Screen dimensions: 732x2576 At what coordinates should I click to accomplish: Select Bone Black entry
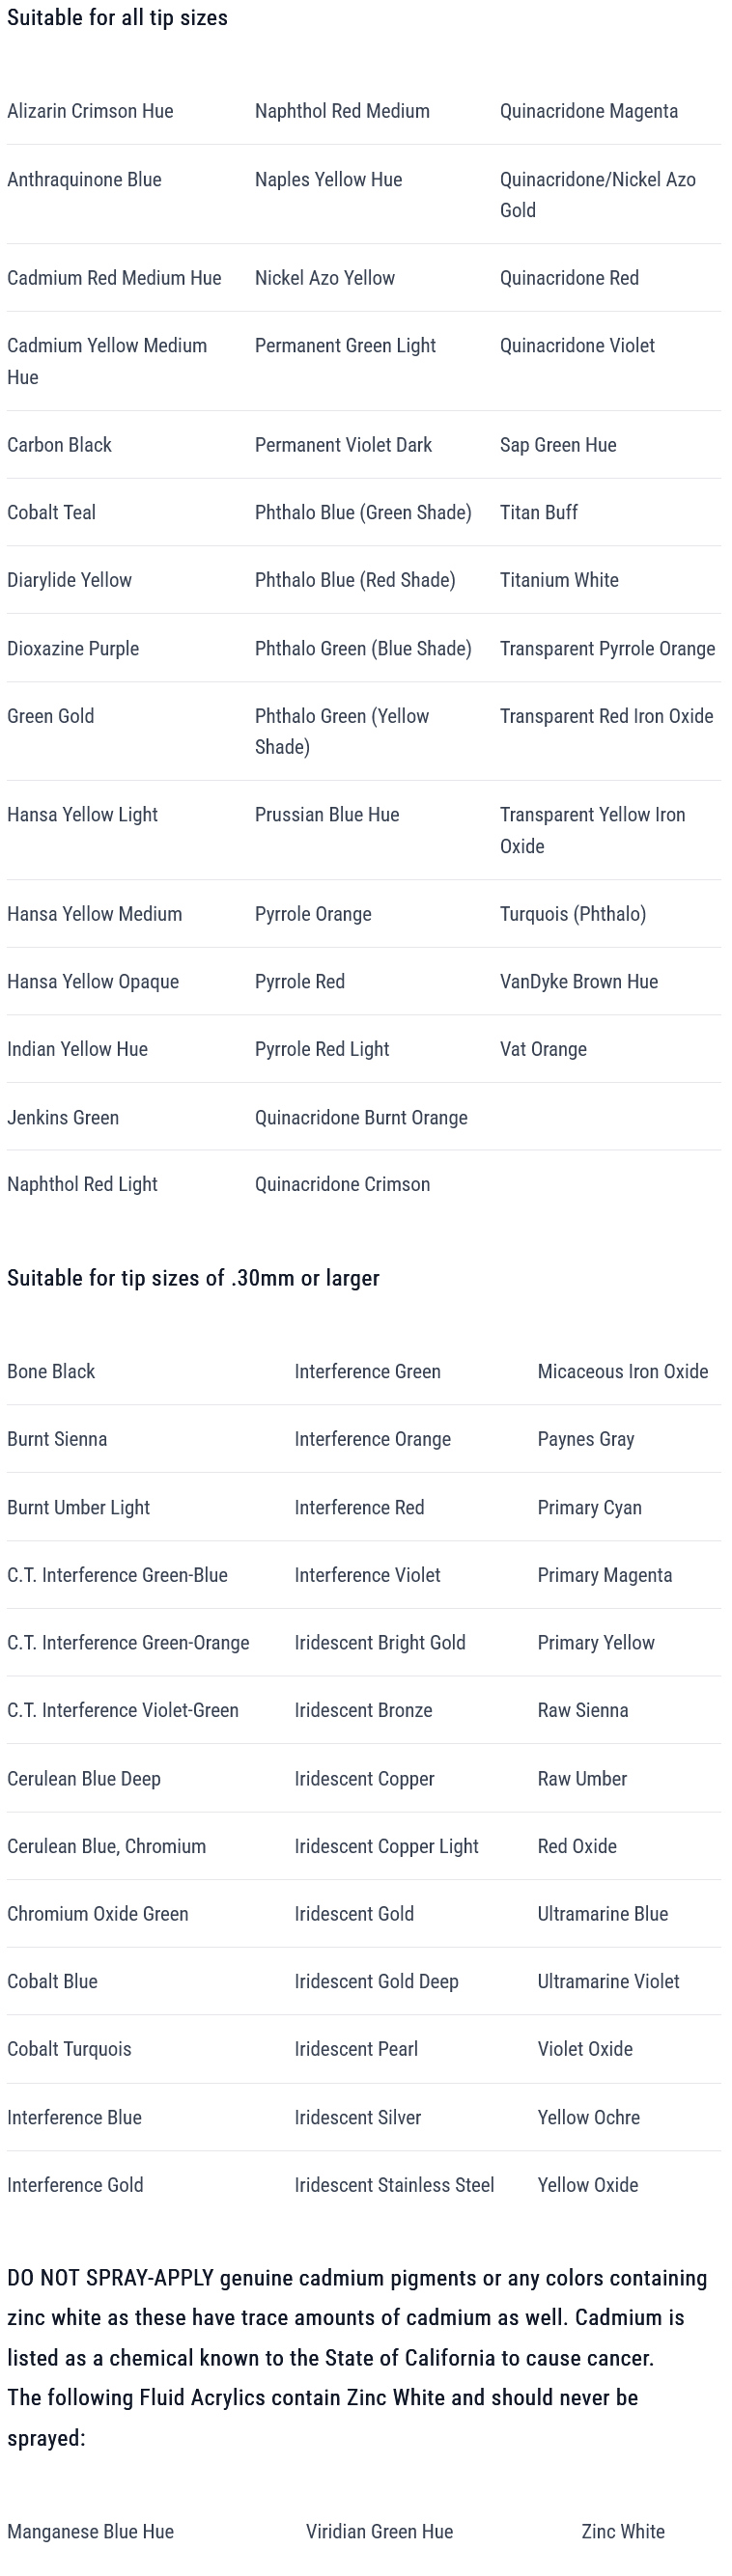pyautogui.click(x=51, y=1371)
